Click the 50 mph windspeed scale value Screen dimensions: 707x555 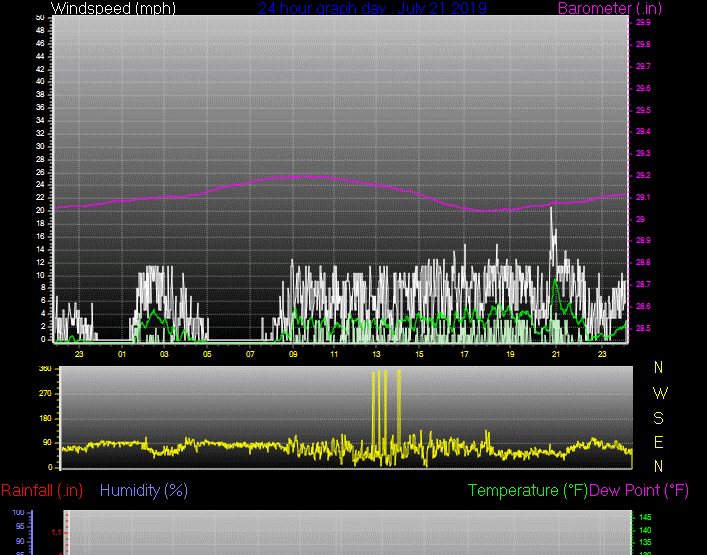click(39, 18)
